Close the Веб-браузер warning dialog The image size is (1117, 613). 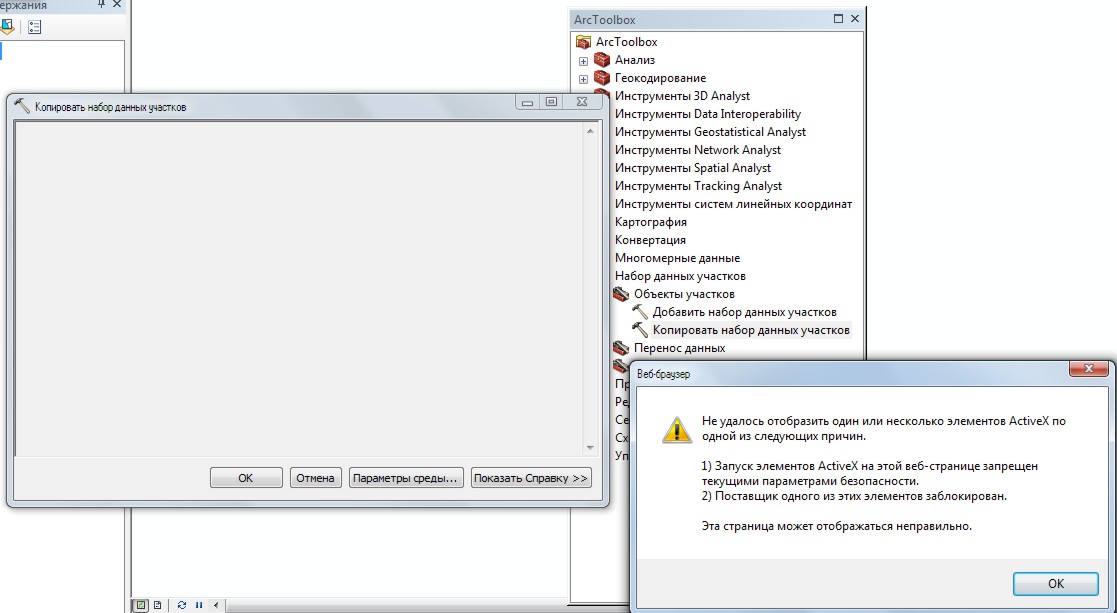[1089, 369]
